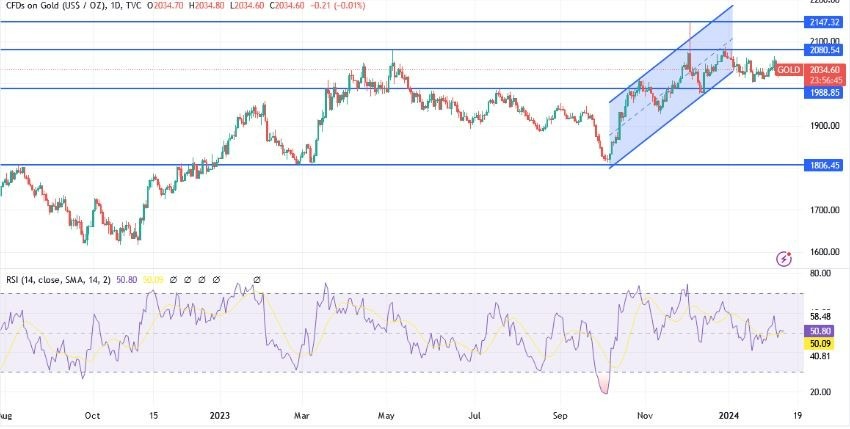Click 80.00 on the RSI scale
This screenshot has width=850, height=429.
click(x=822, y=273)
